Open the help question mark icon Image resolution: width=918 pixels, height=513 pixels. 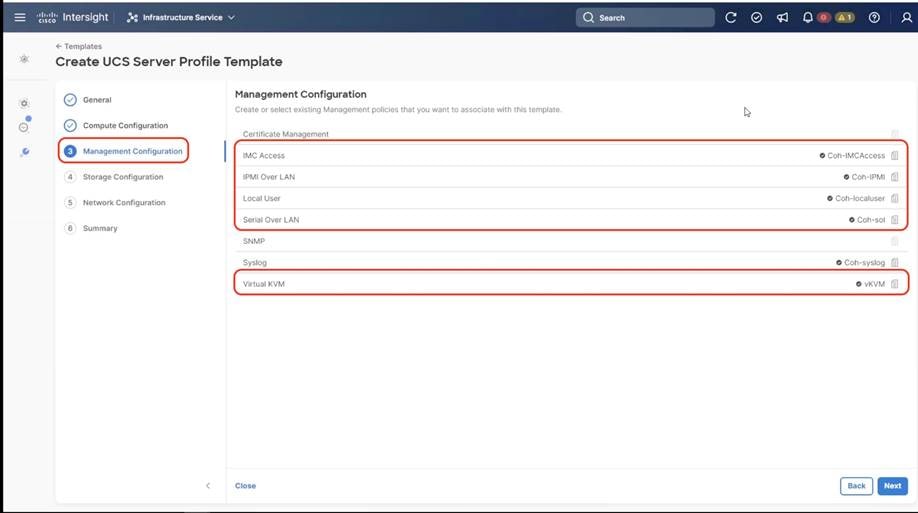pyautogui.click(x=874, y=18)
